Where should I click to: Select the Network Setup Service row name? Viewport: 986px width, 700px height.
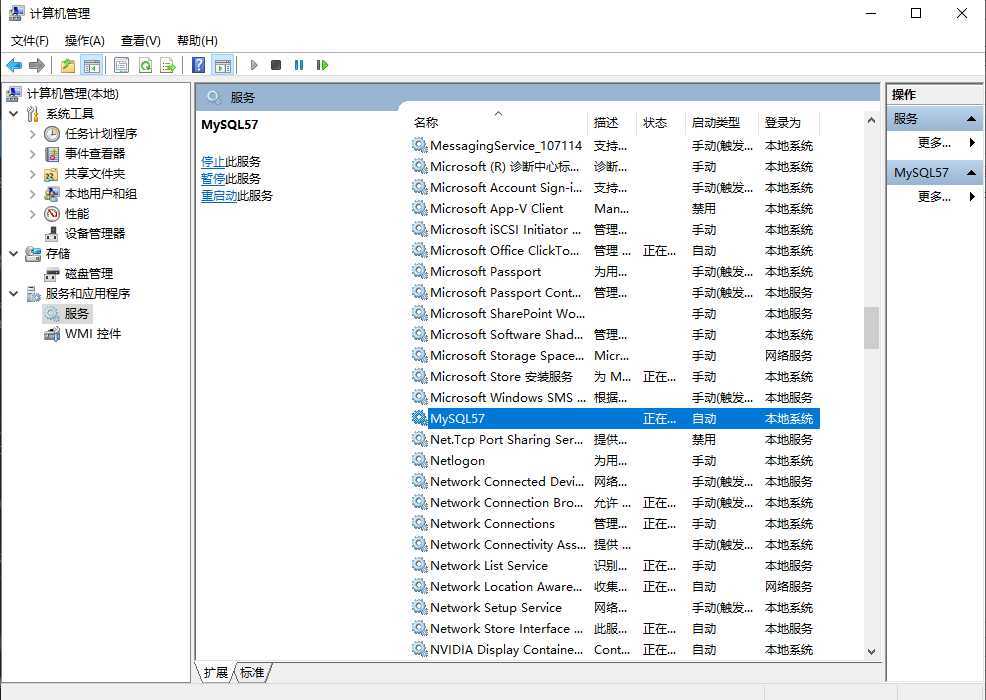[496, 608]
